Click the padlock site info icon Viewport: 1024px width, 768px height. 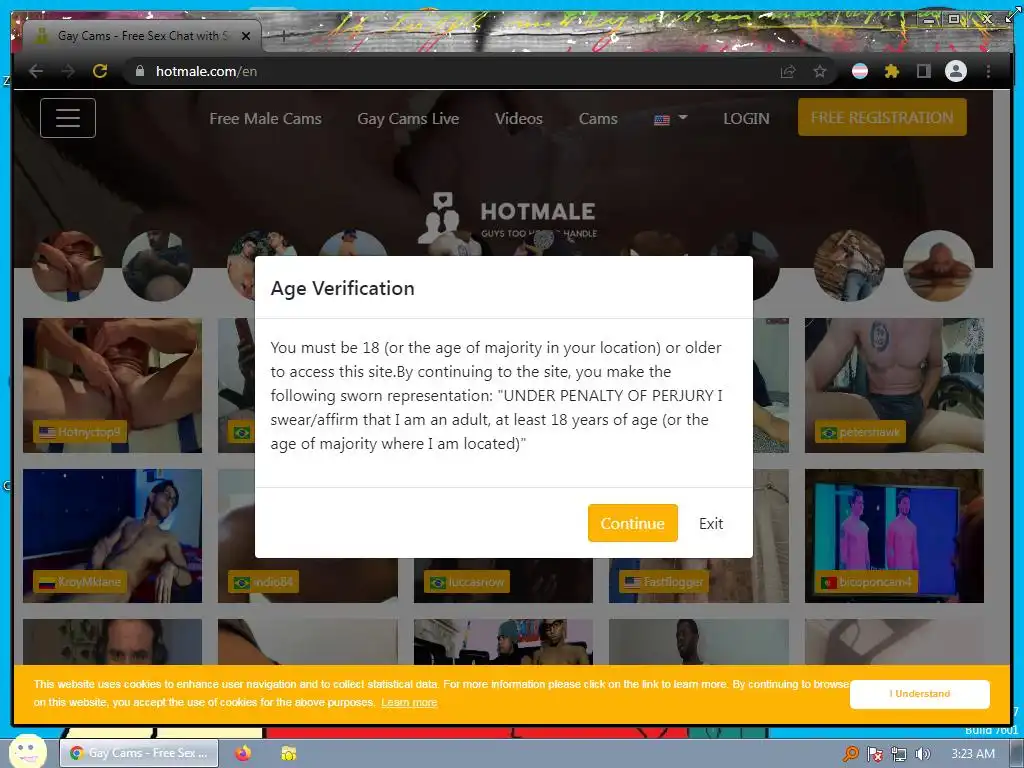(x=139, y=71)
